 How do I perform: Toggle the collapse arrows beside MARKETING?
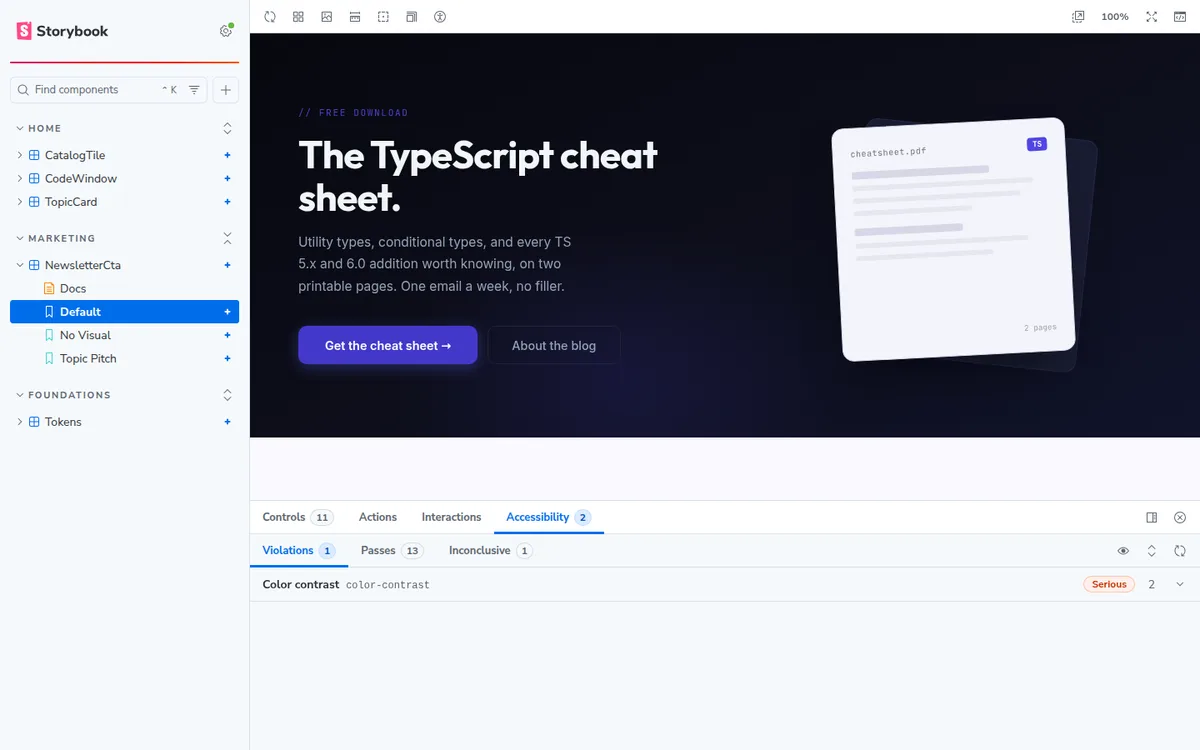[227, 238]
